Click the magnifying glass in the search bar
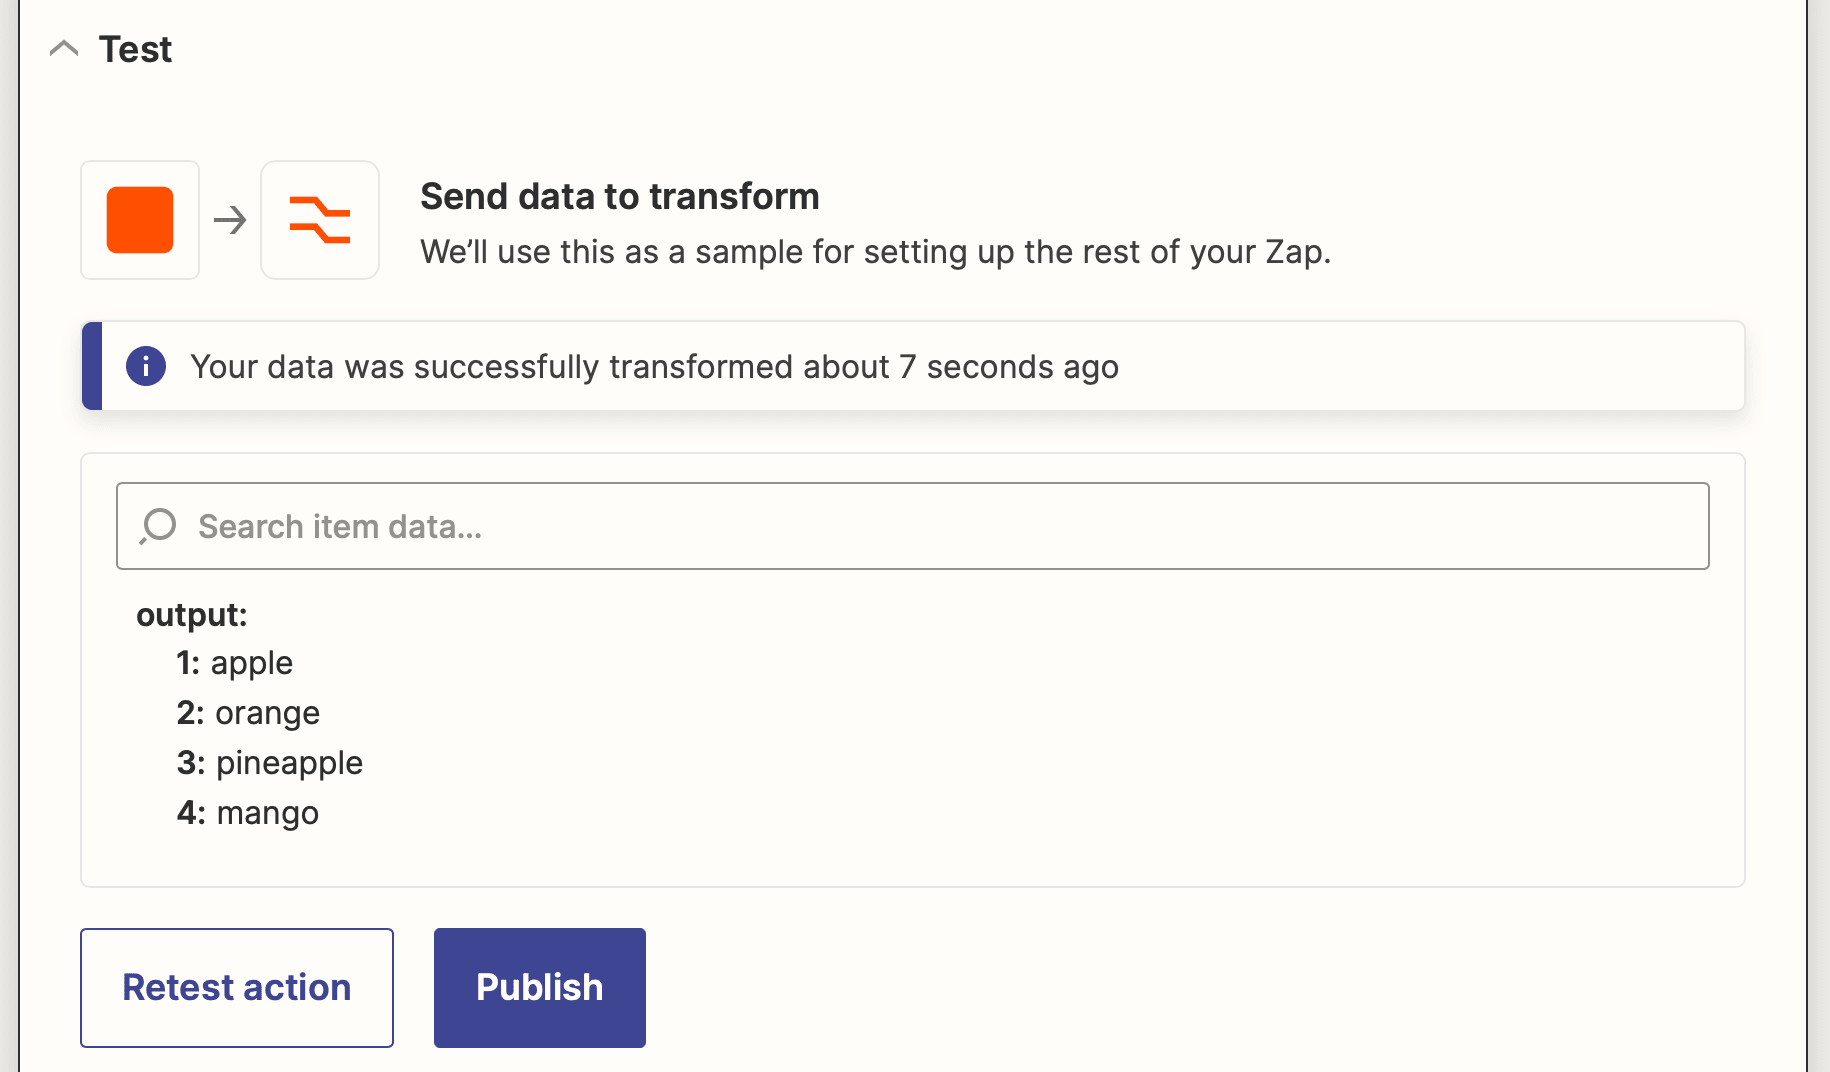The height and width of the screenshot is (1072, 1830). point(158,525)
